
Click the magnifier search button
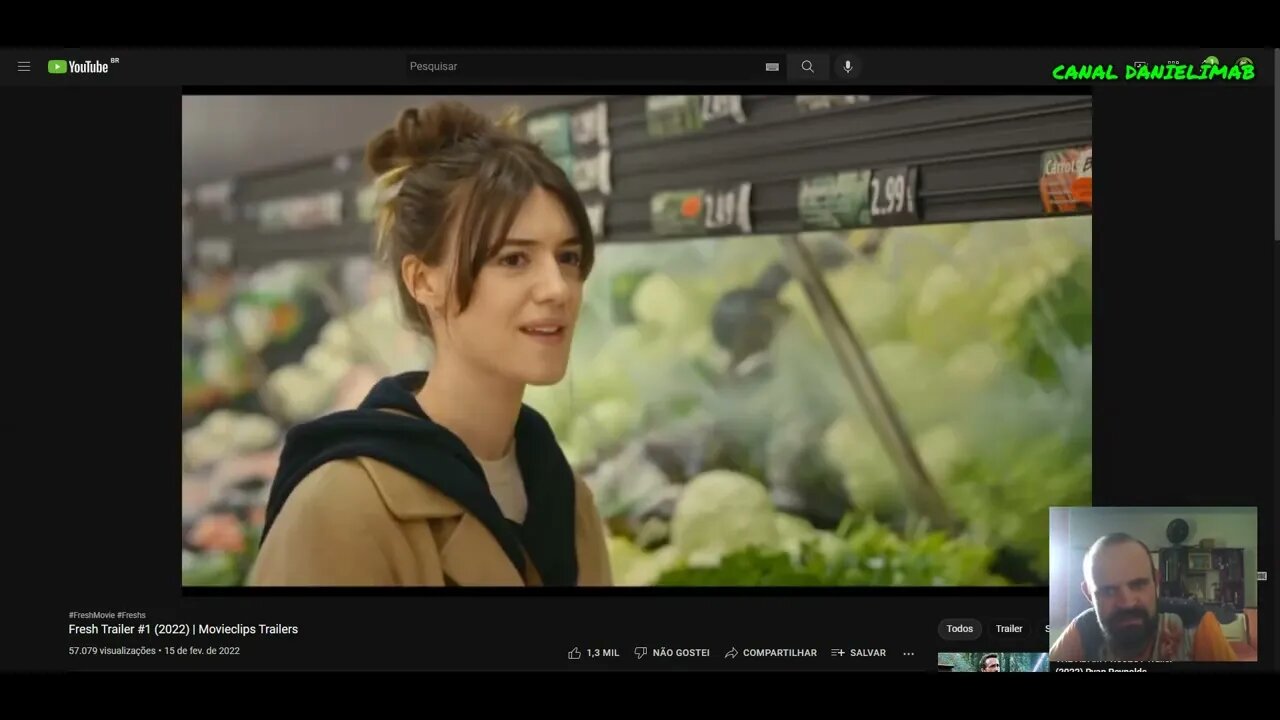coord(807,67)
